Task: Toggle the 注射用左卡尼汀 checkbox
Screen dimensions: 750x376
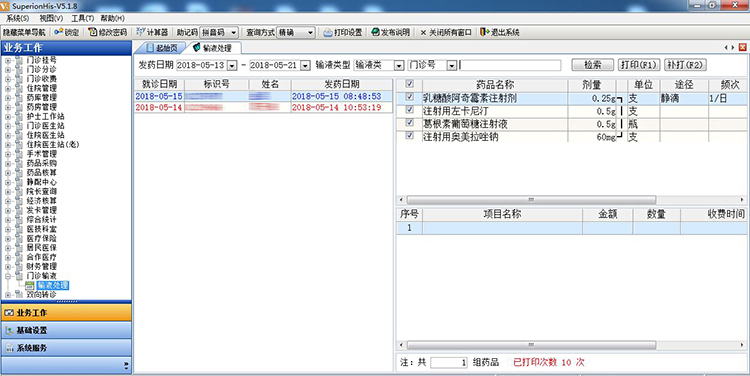Action: click(409, 110)
